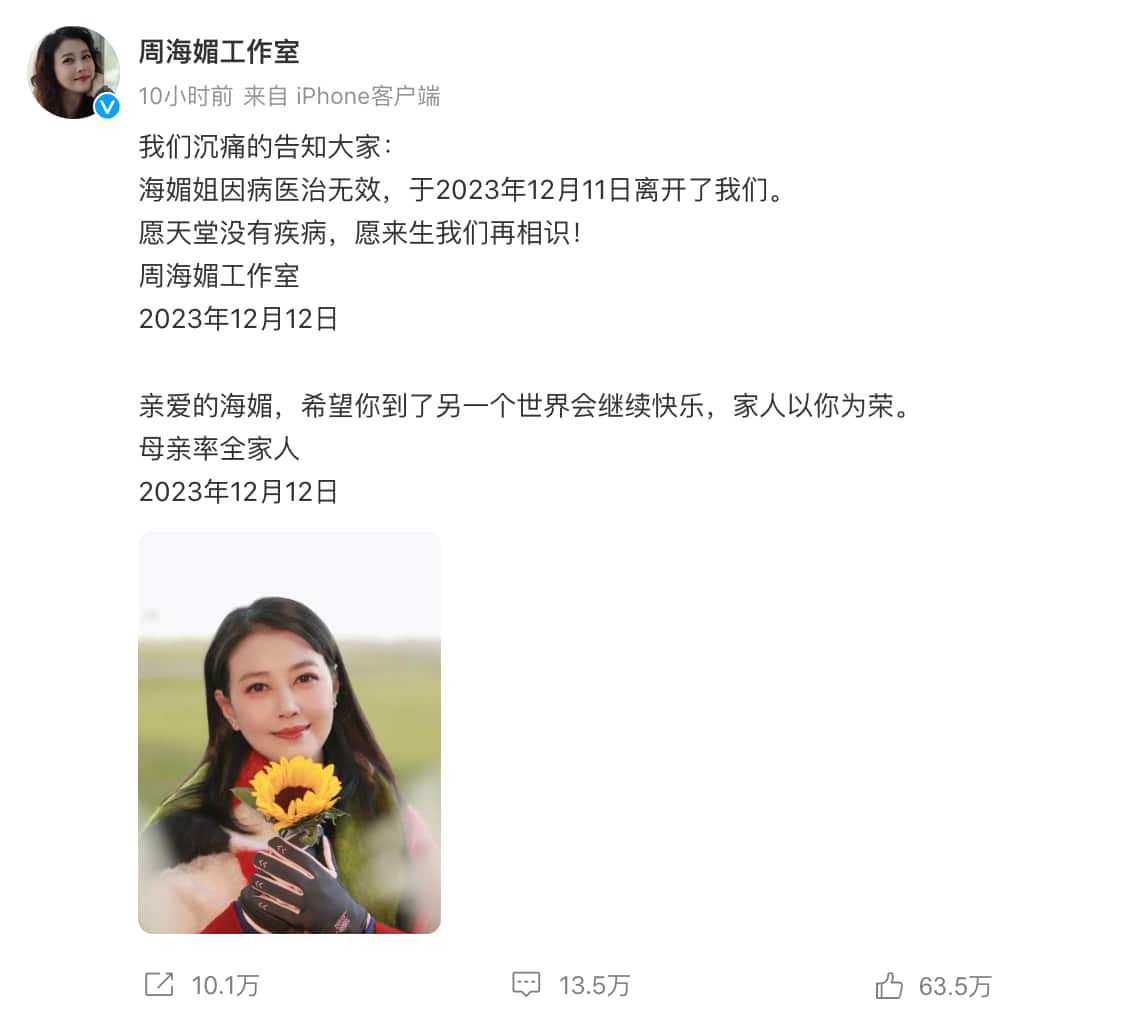Click the final date below 母亲率全家人
The image size is (1128, 1016).
point(238,492)
